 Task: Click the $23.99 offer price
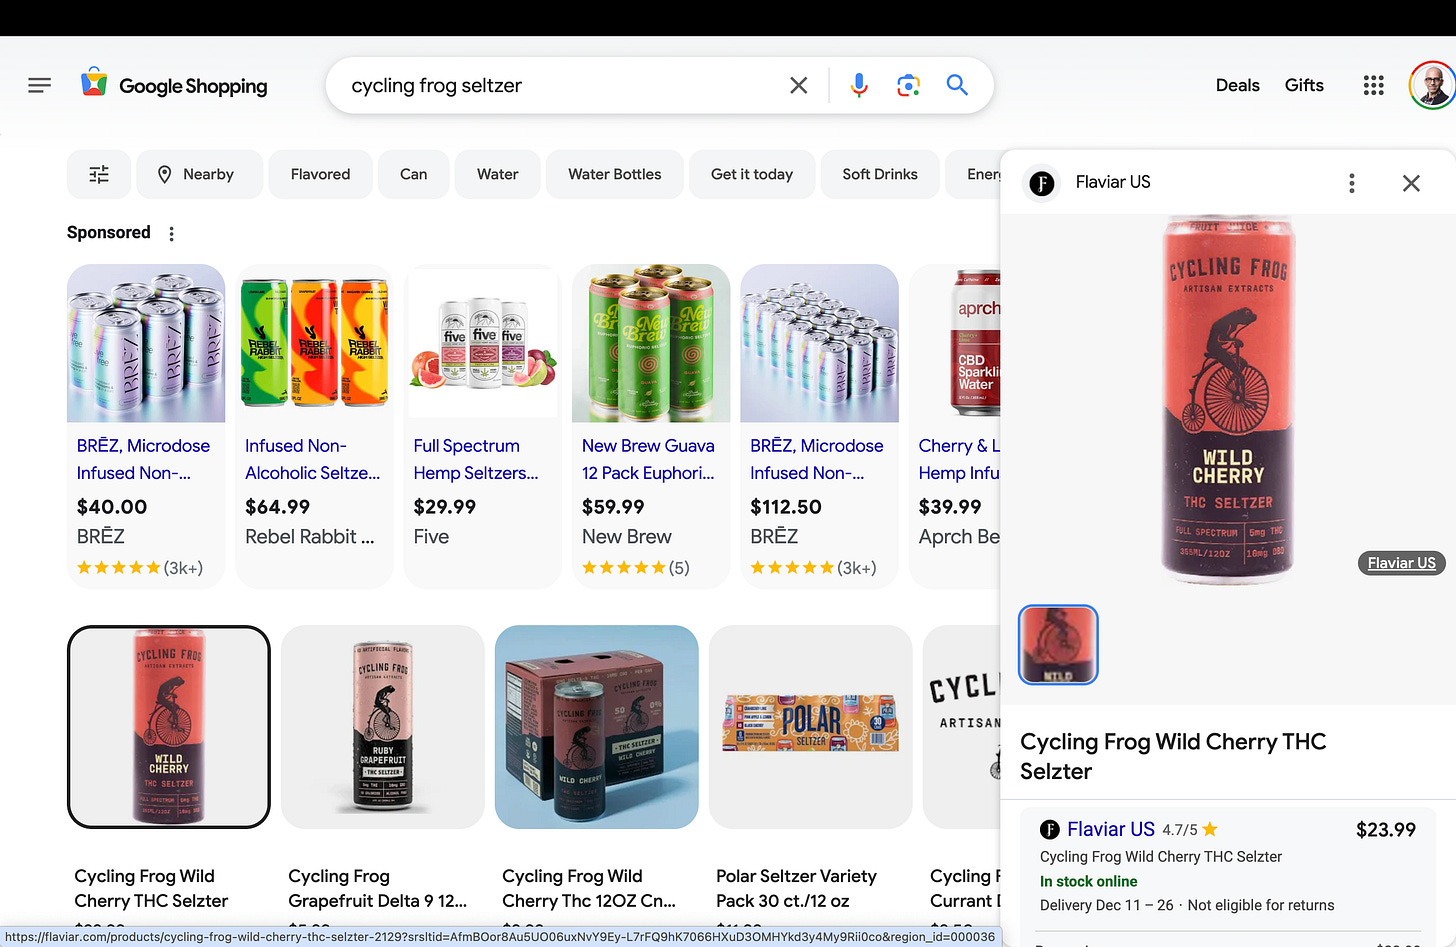coord(1385,829)
